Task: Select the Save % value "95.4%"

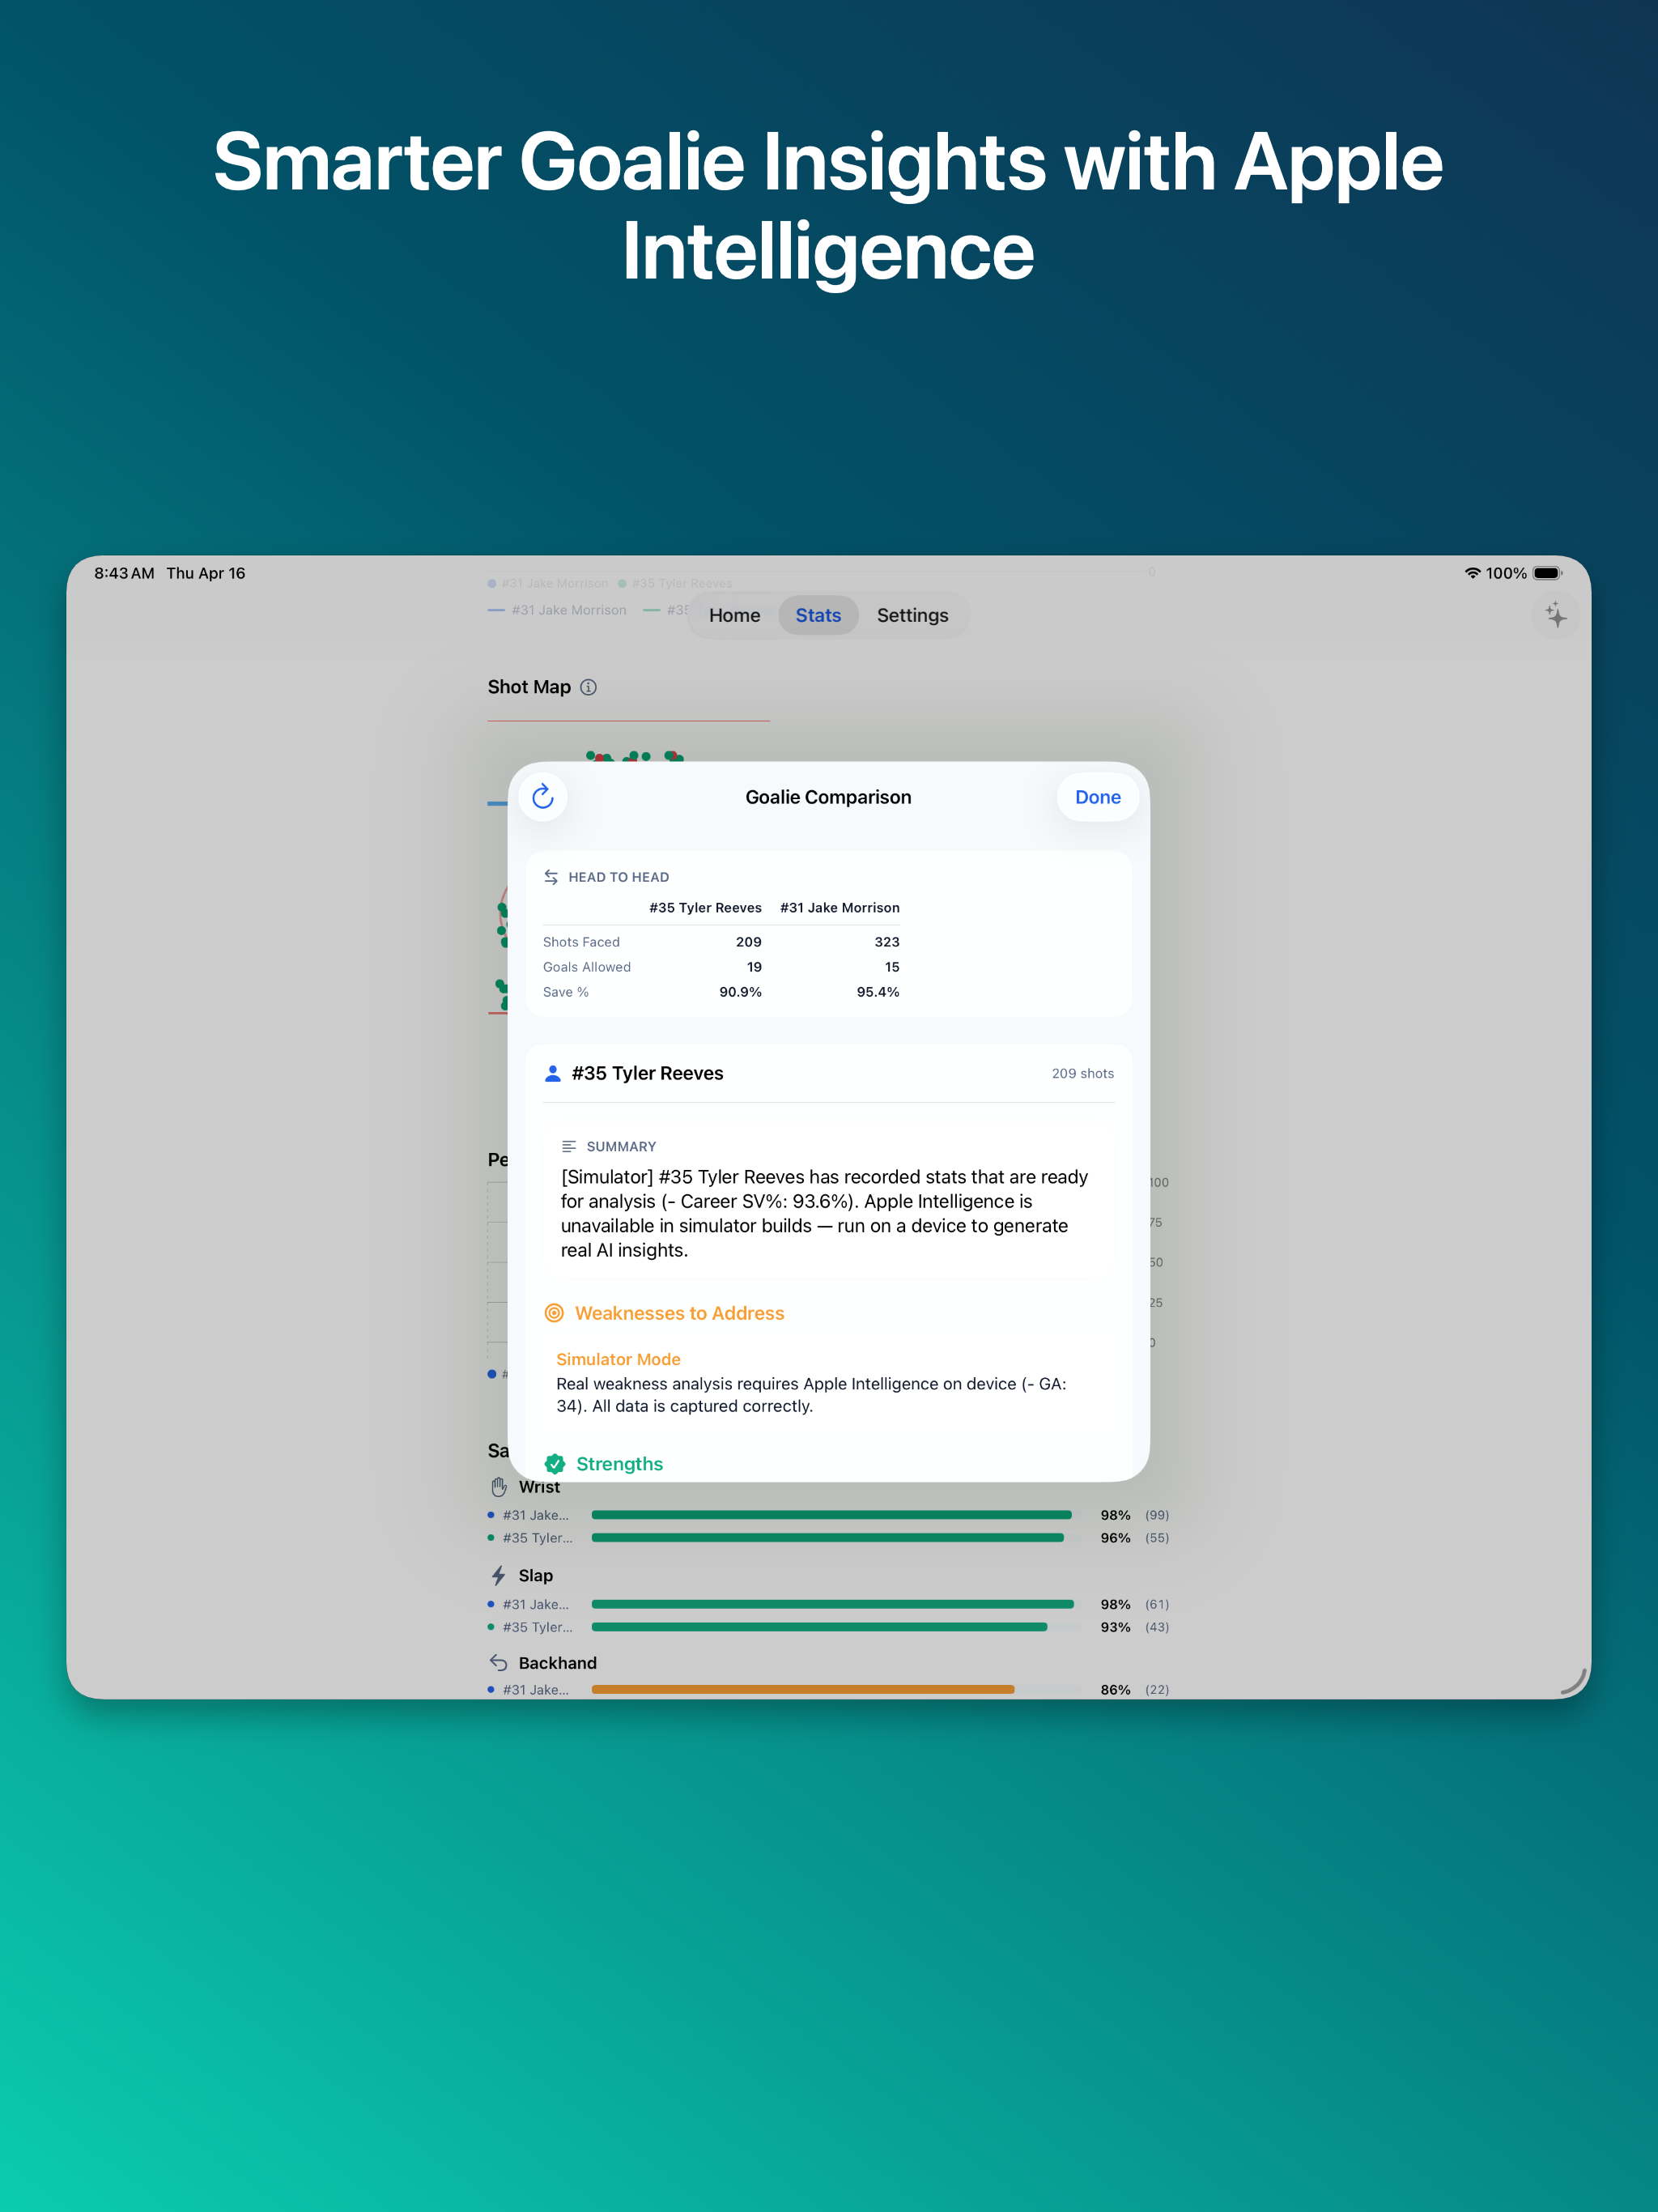Action: [878, 992]
